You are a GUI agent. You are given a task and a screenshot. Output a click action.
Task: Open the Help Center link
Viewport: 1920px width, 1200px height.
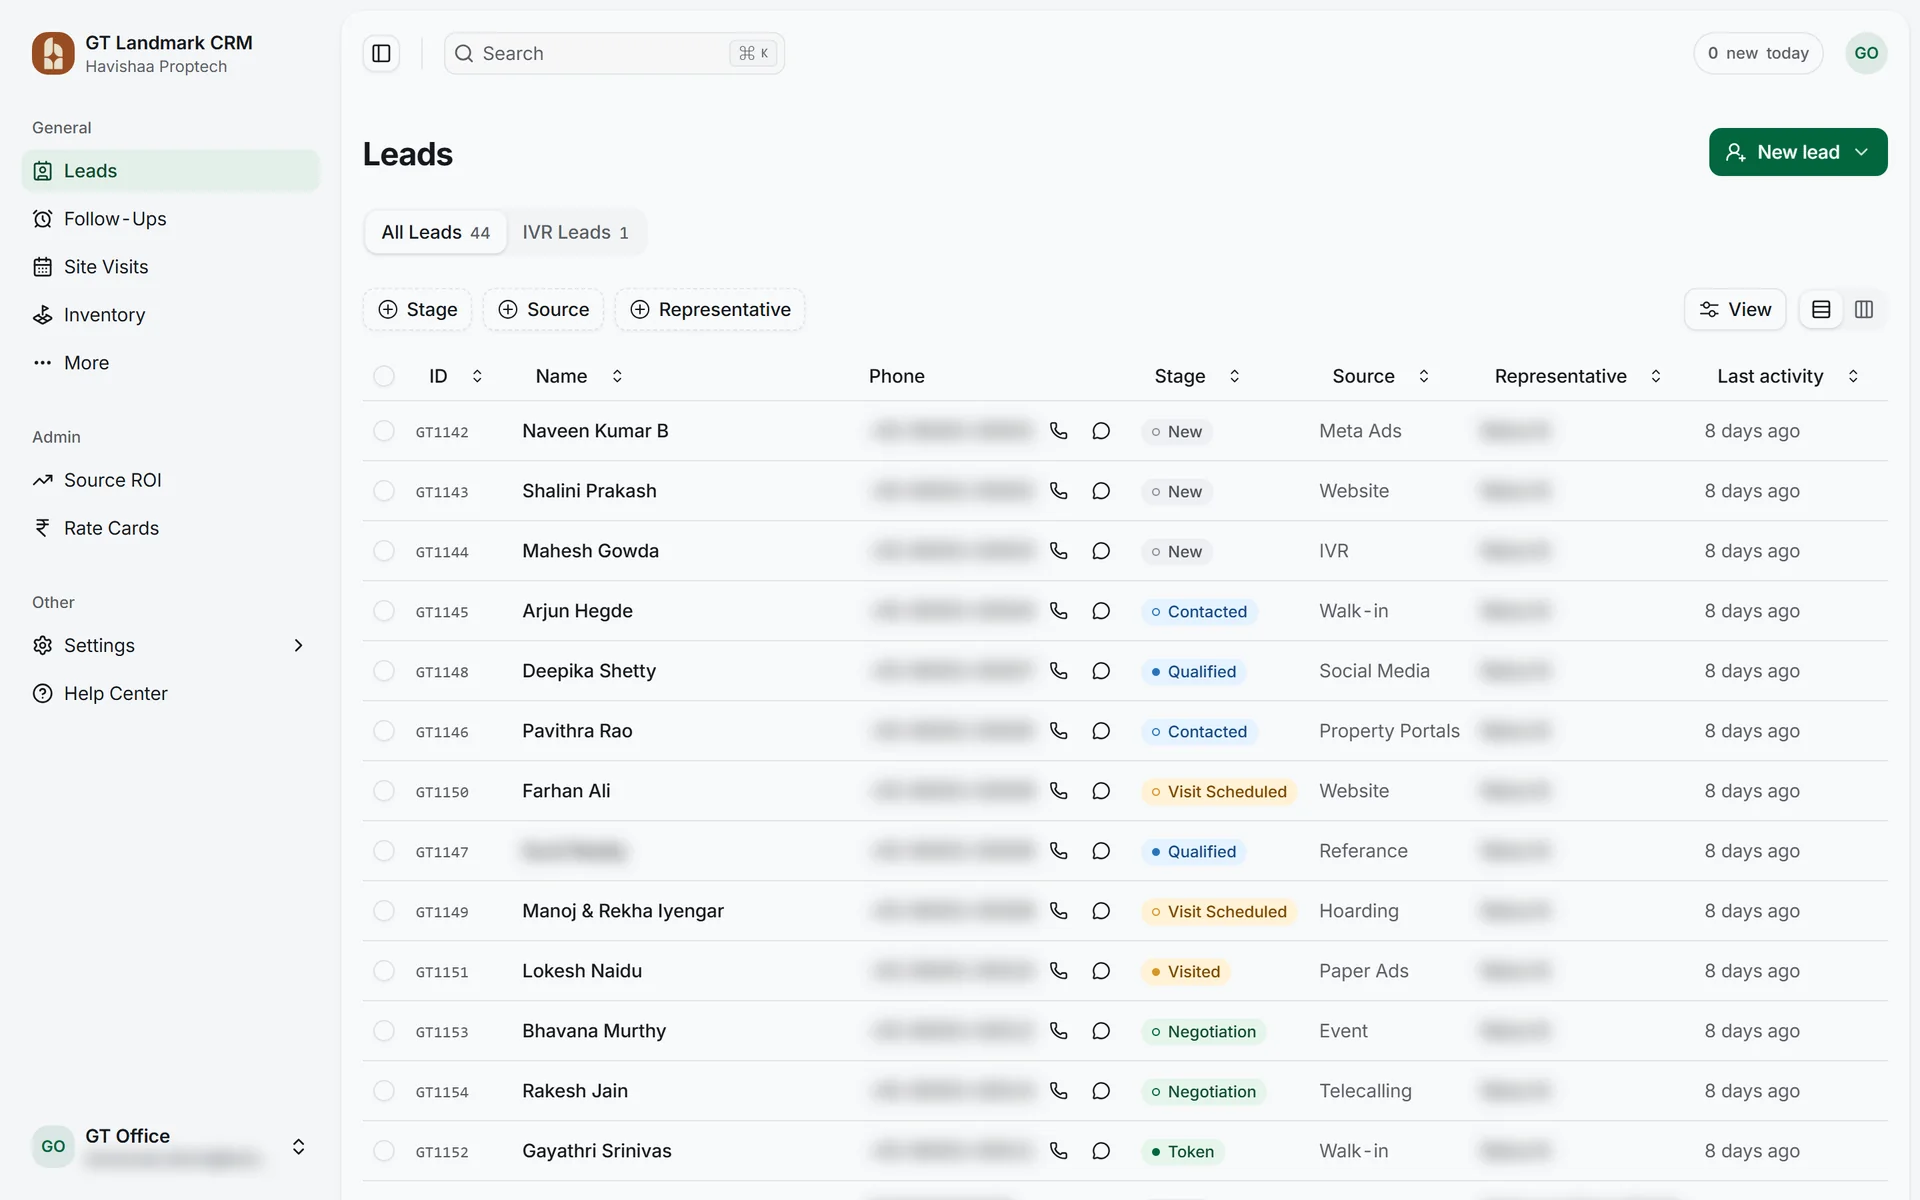pyautogui.click(x=170, y=694)
